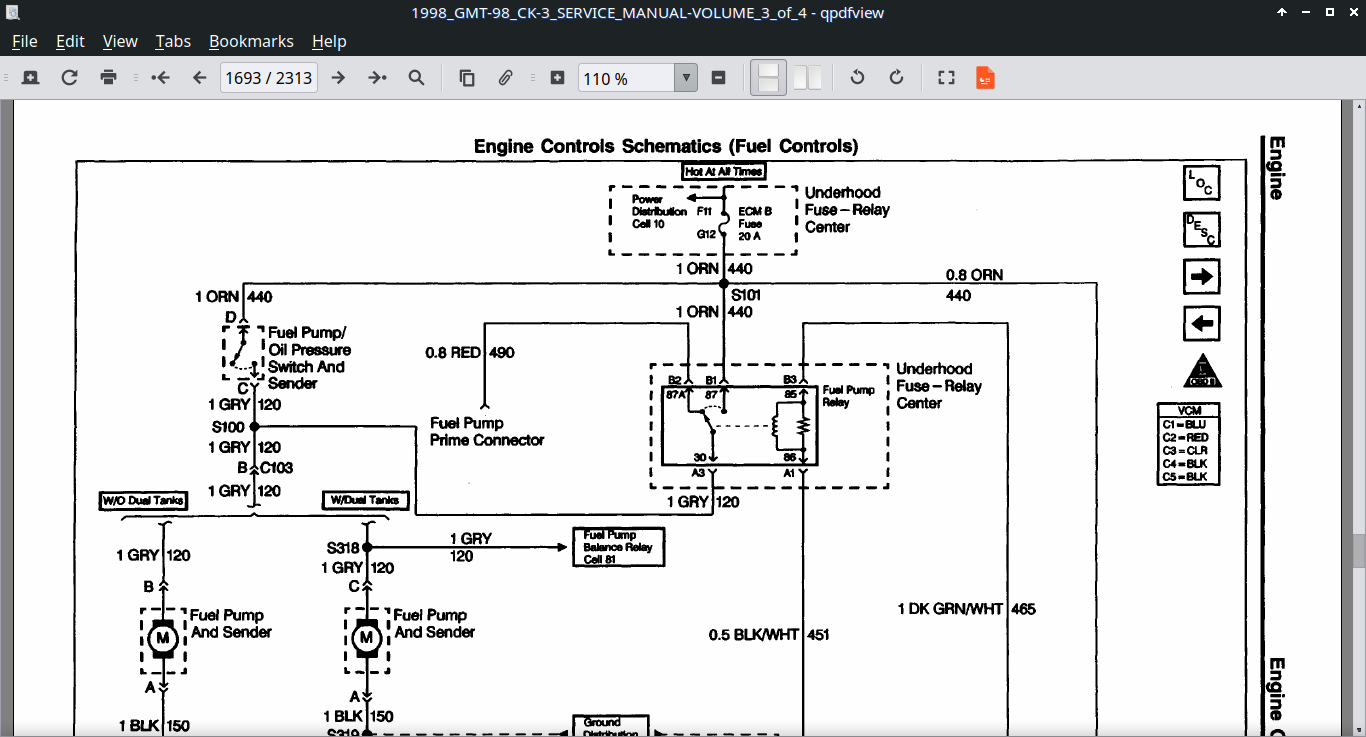Click the S318 splice label

click(x=343, y=548)
